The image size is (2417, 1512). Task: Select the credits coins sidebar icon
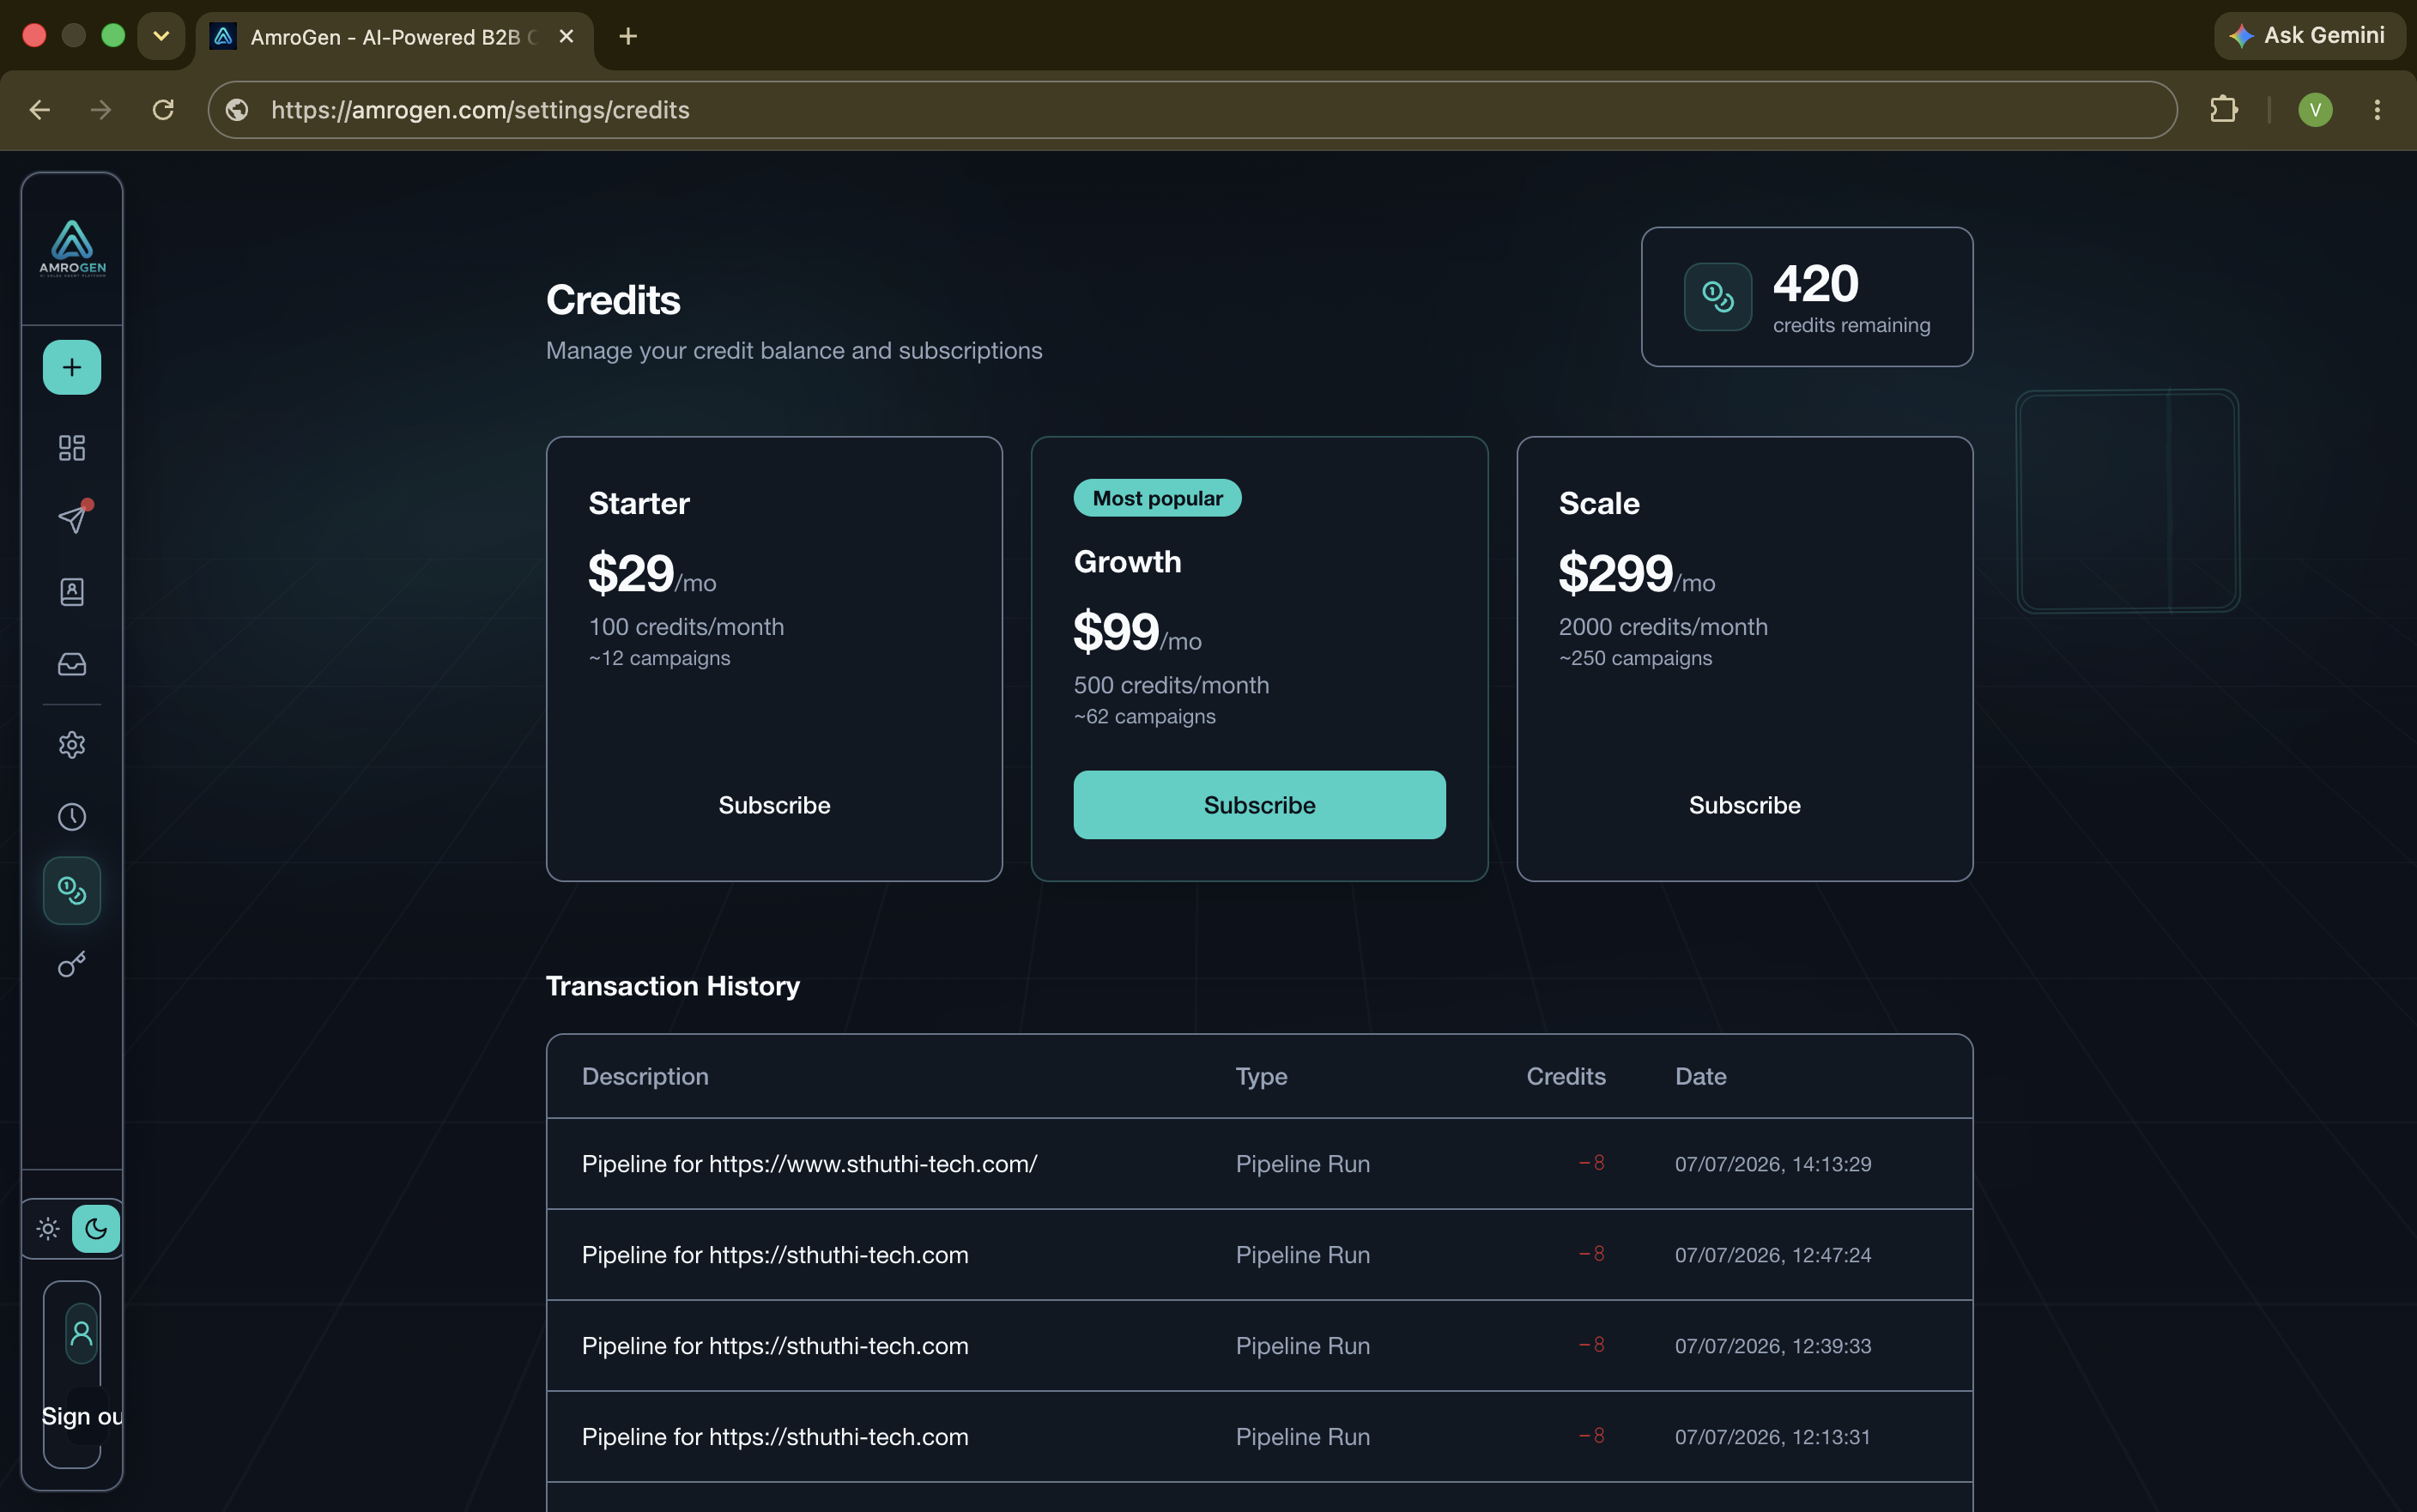pyautogui.click(x=72, y=890)
